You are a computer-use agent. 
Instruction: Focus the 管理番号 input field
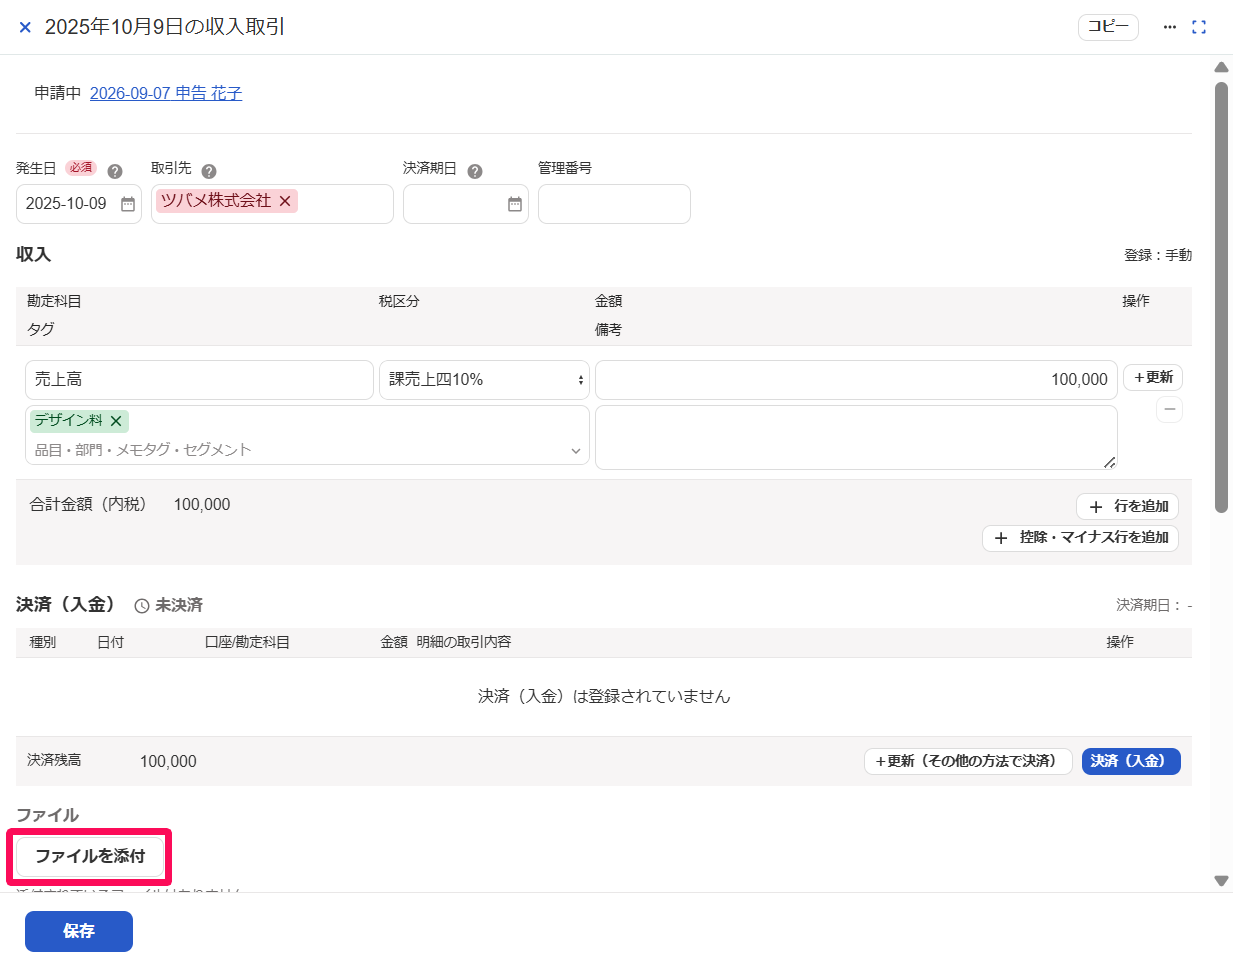point(614,204)
